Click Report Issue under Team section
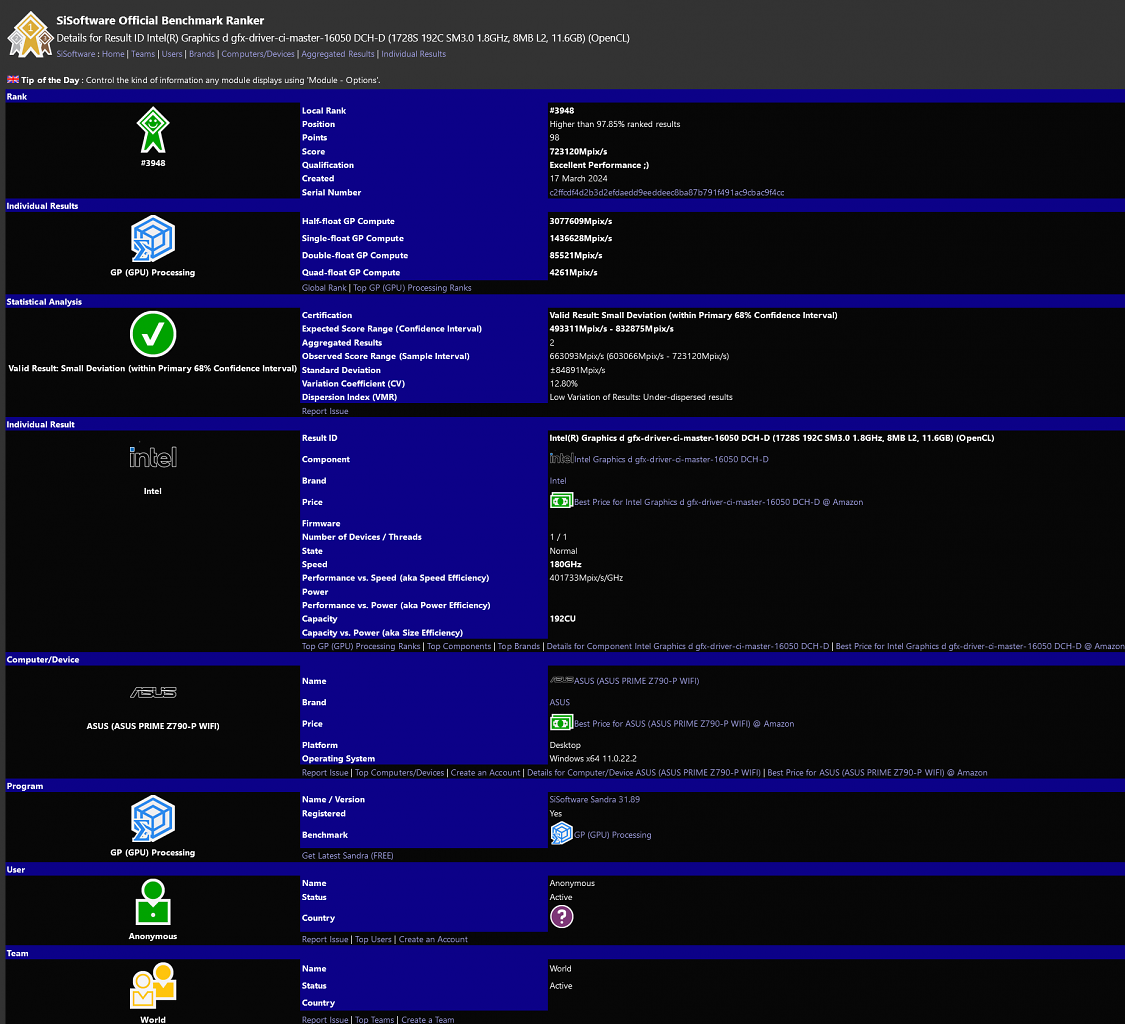The width and height of the screenshot is (1125, 1024). pos(325,1020)
